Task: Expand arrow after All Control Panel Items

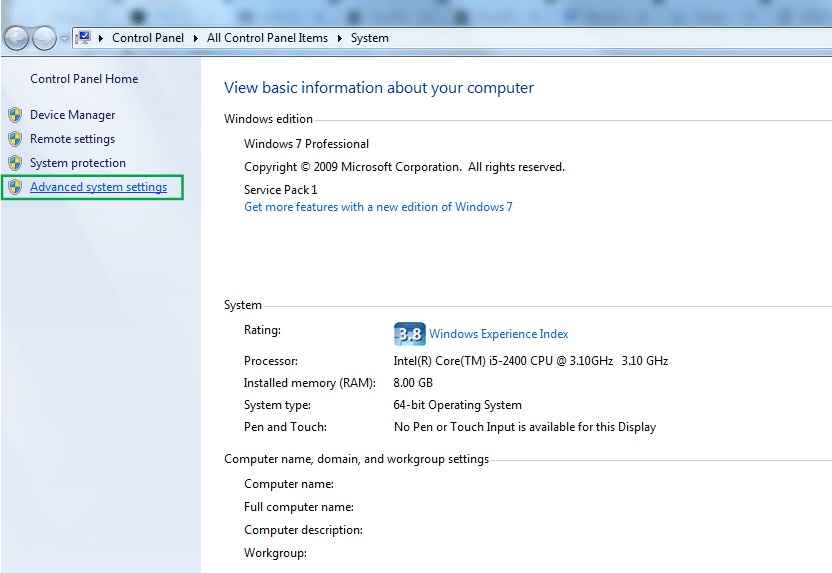Action: pyautogui.click(x=339, y=38)
